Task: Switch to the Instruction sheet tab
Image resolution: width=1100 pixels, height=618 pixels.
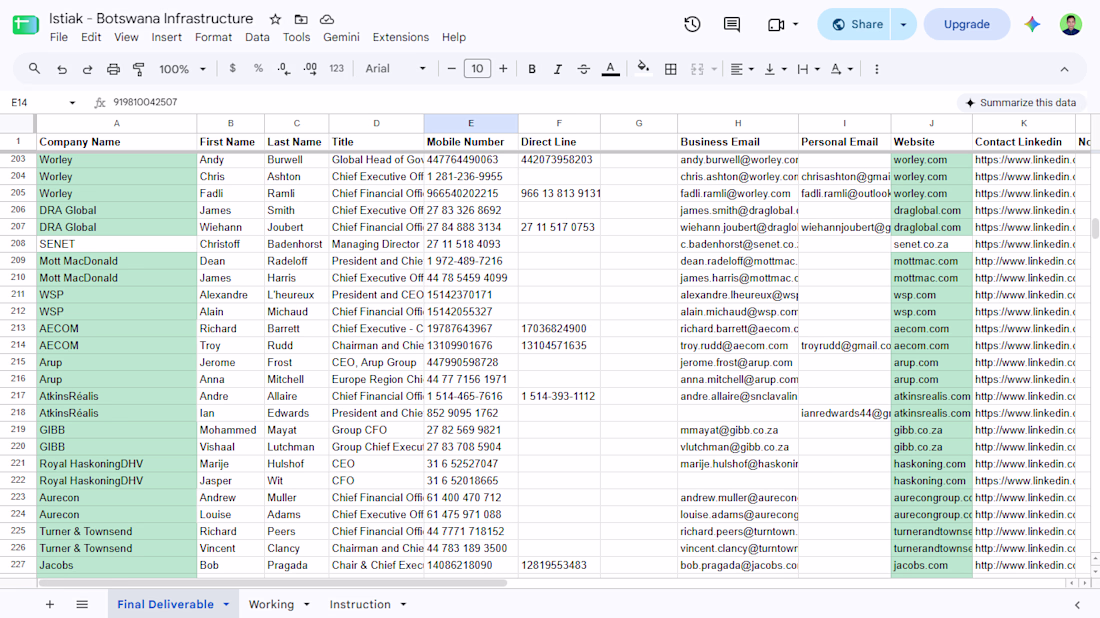Action: 360,604
